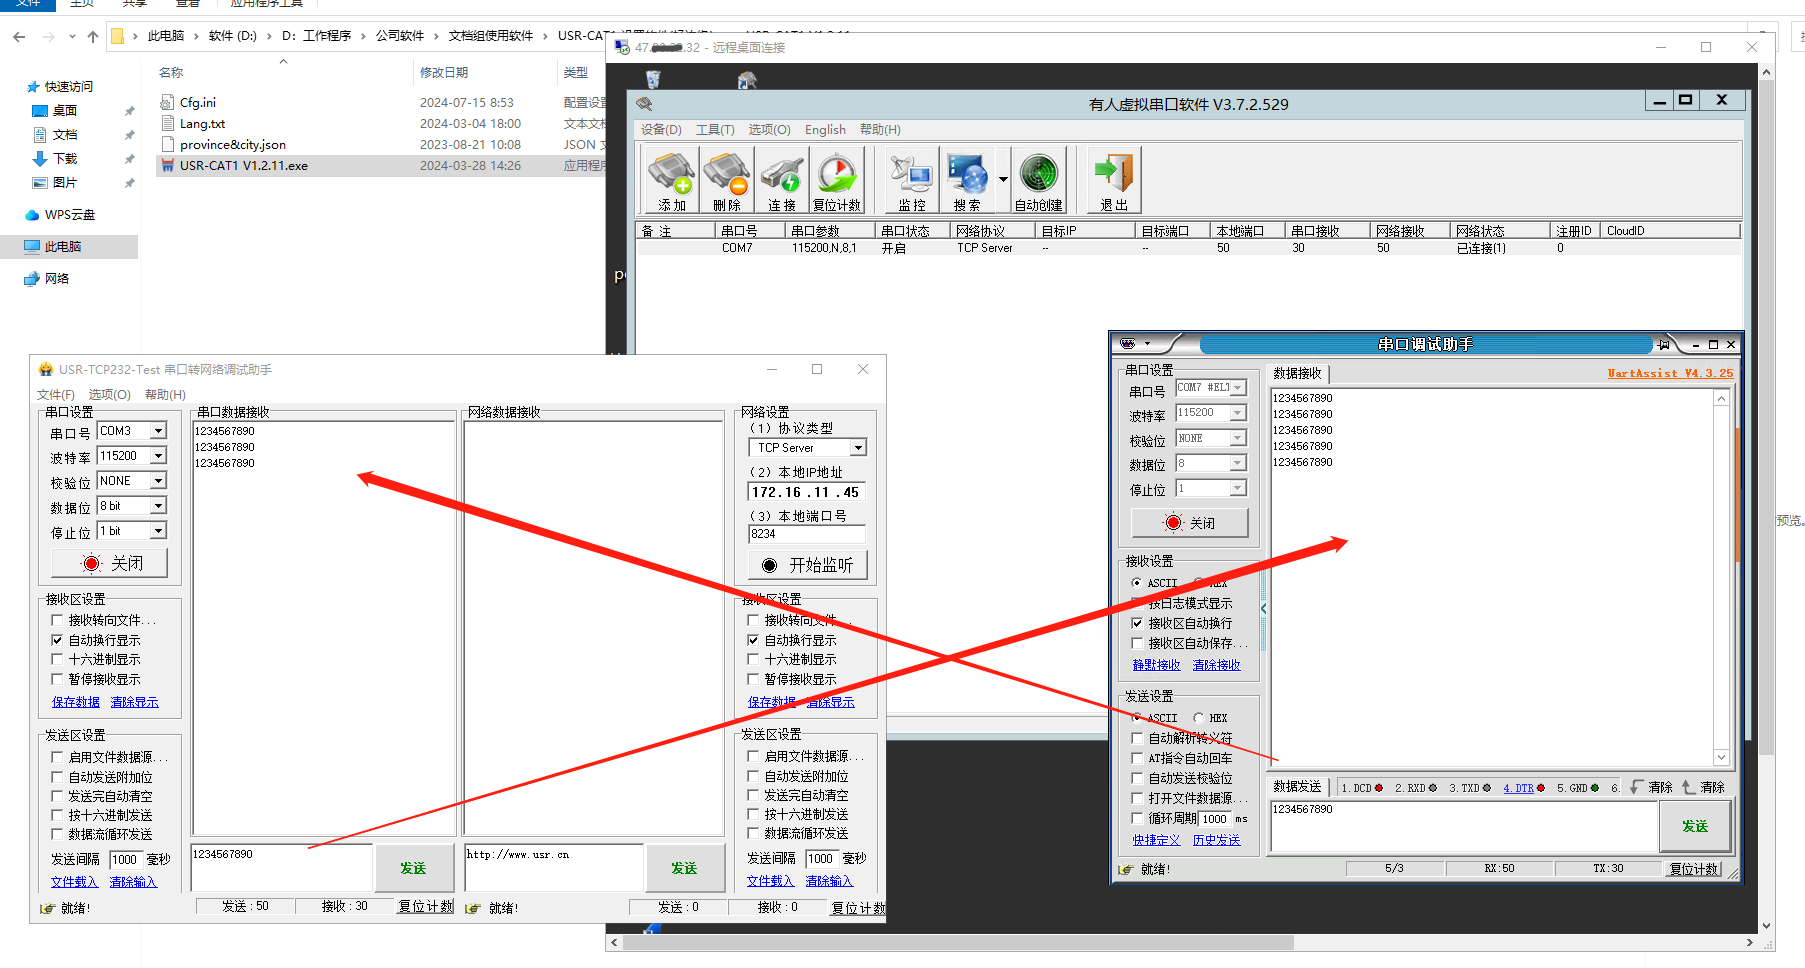Screen dimensions: 1805x968
Task: Open 设备(D) menu in virtual serial software
Action: point(661,130)
